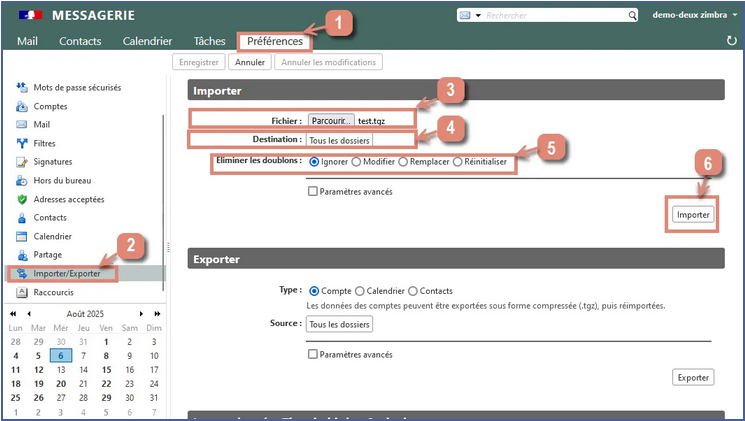Open Signatures preferences in the sidebar

coord(52,161)
